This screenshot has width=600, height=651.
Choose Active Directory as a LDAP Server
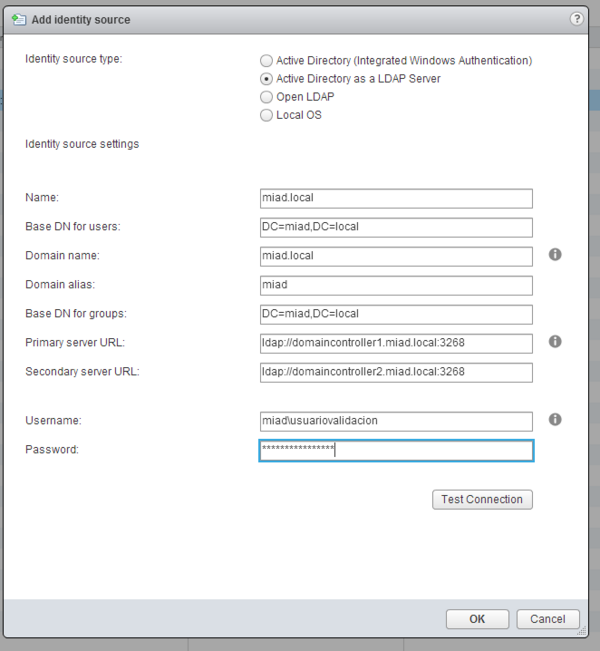pos(266,79)
